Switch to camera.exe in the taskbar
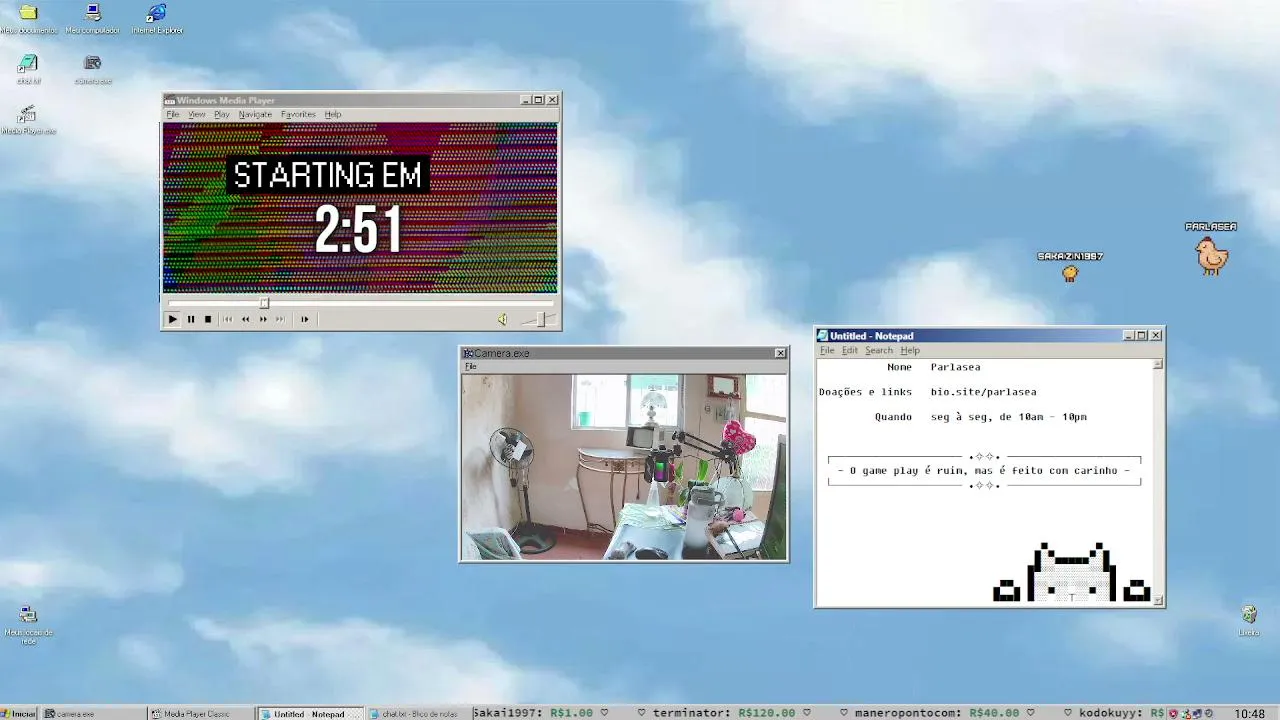The height and width of the screenshot is (720, 1280). click(x=93, y=713)
